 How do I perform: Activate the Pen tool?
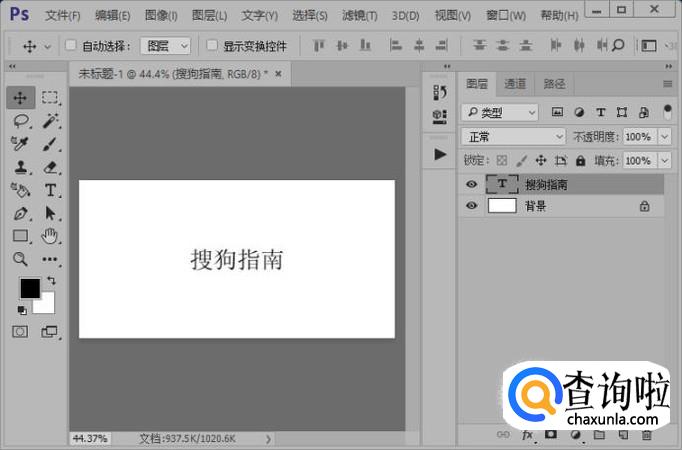tap(20, 213)
